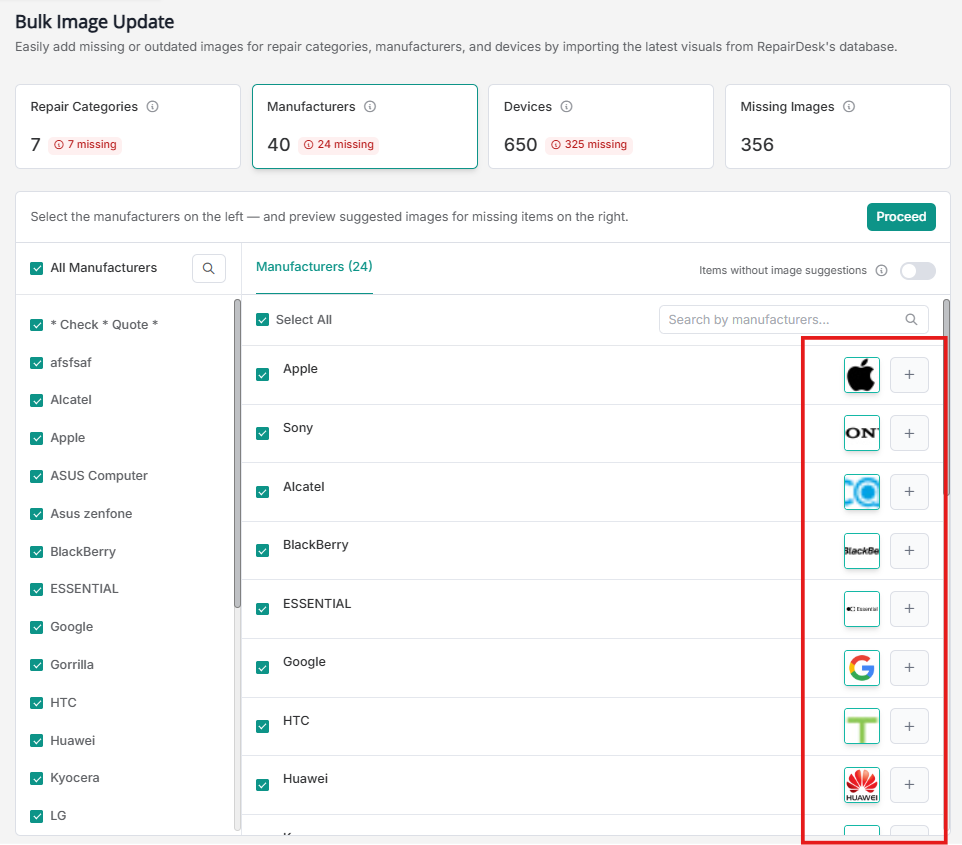Click info icon beside Repair Categories
962x845 pixels.
point(153,107)
